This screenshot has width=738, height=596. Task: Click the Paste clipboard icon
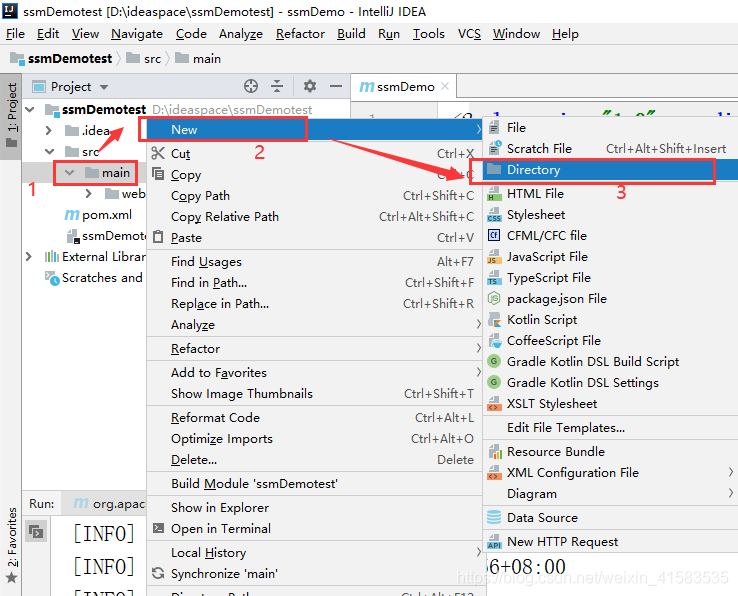pos(158,237)
